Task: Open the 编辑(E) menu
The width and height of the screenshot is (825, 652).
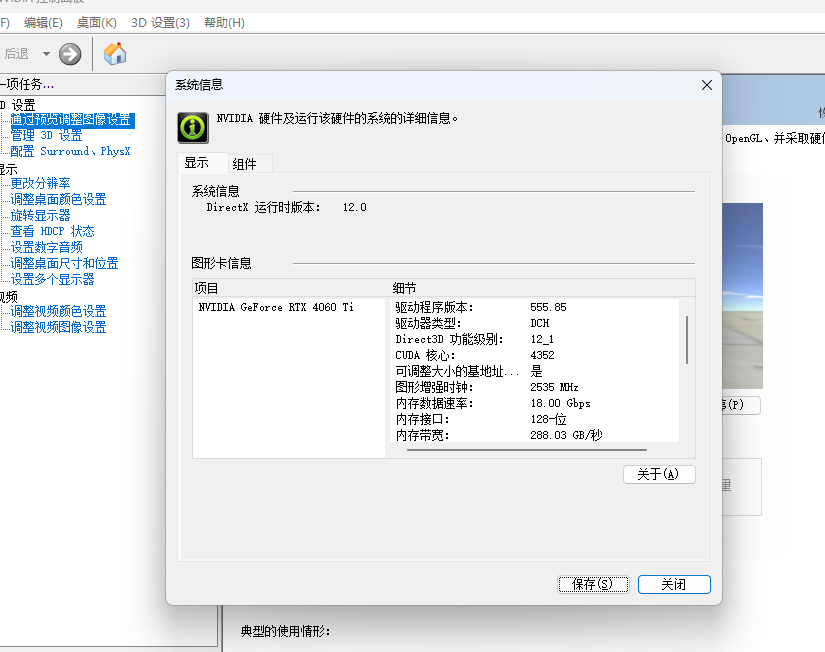Action: pos(43,23)
